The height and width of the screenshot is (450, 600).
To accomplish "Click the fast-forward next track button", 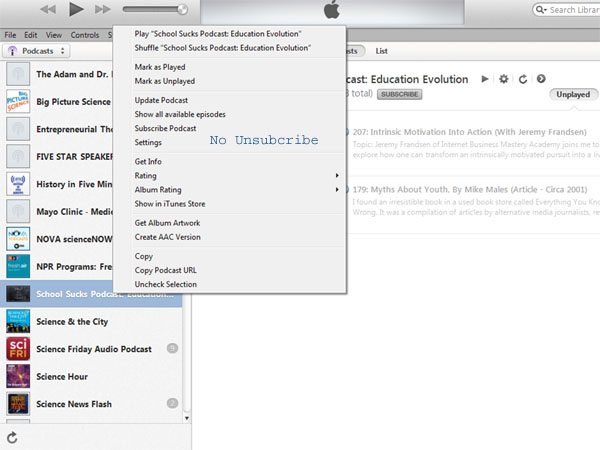I will 103,9.
